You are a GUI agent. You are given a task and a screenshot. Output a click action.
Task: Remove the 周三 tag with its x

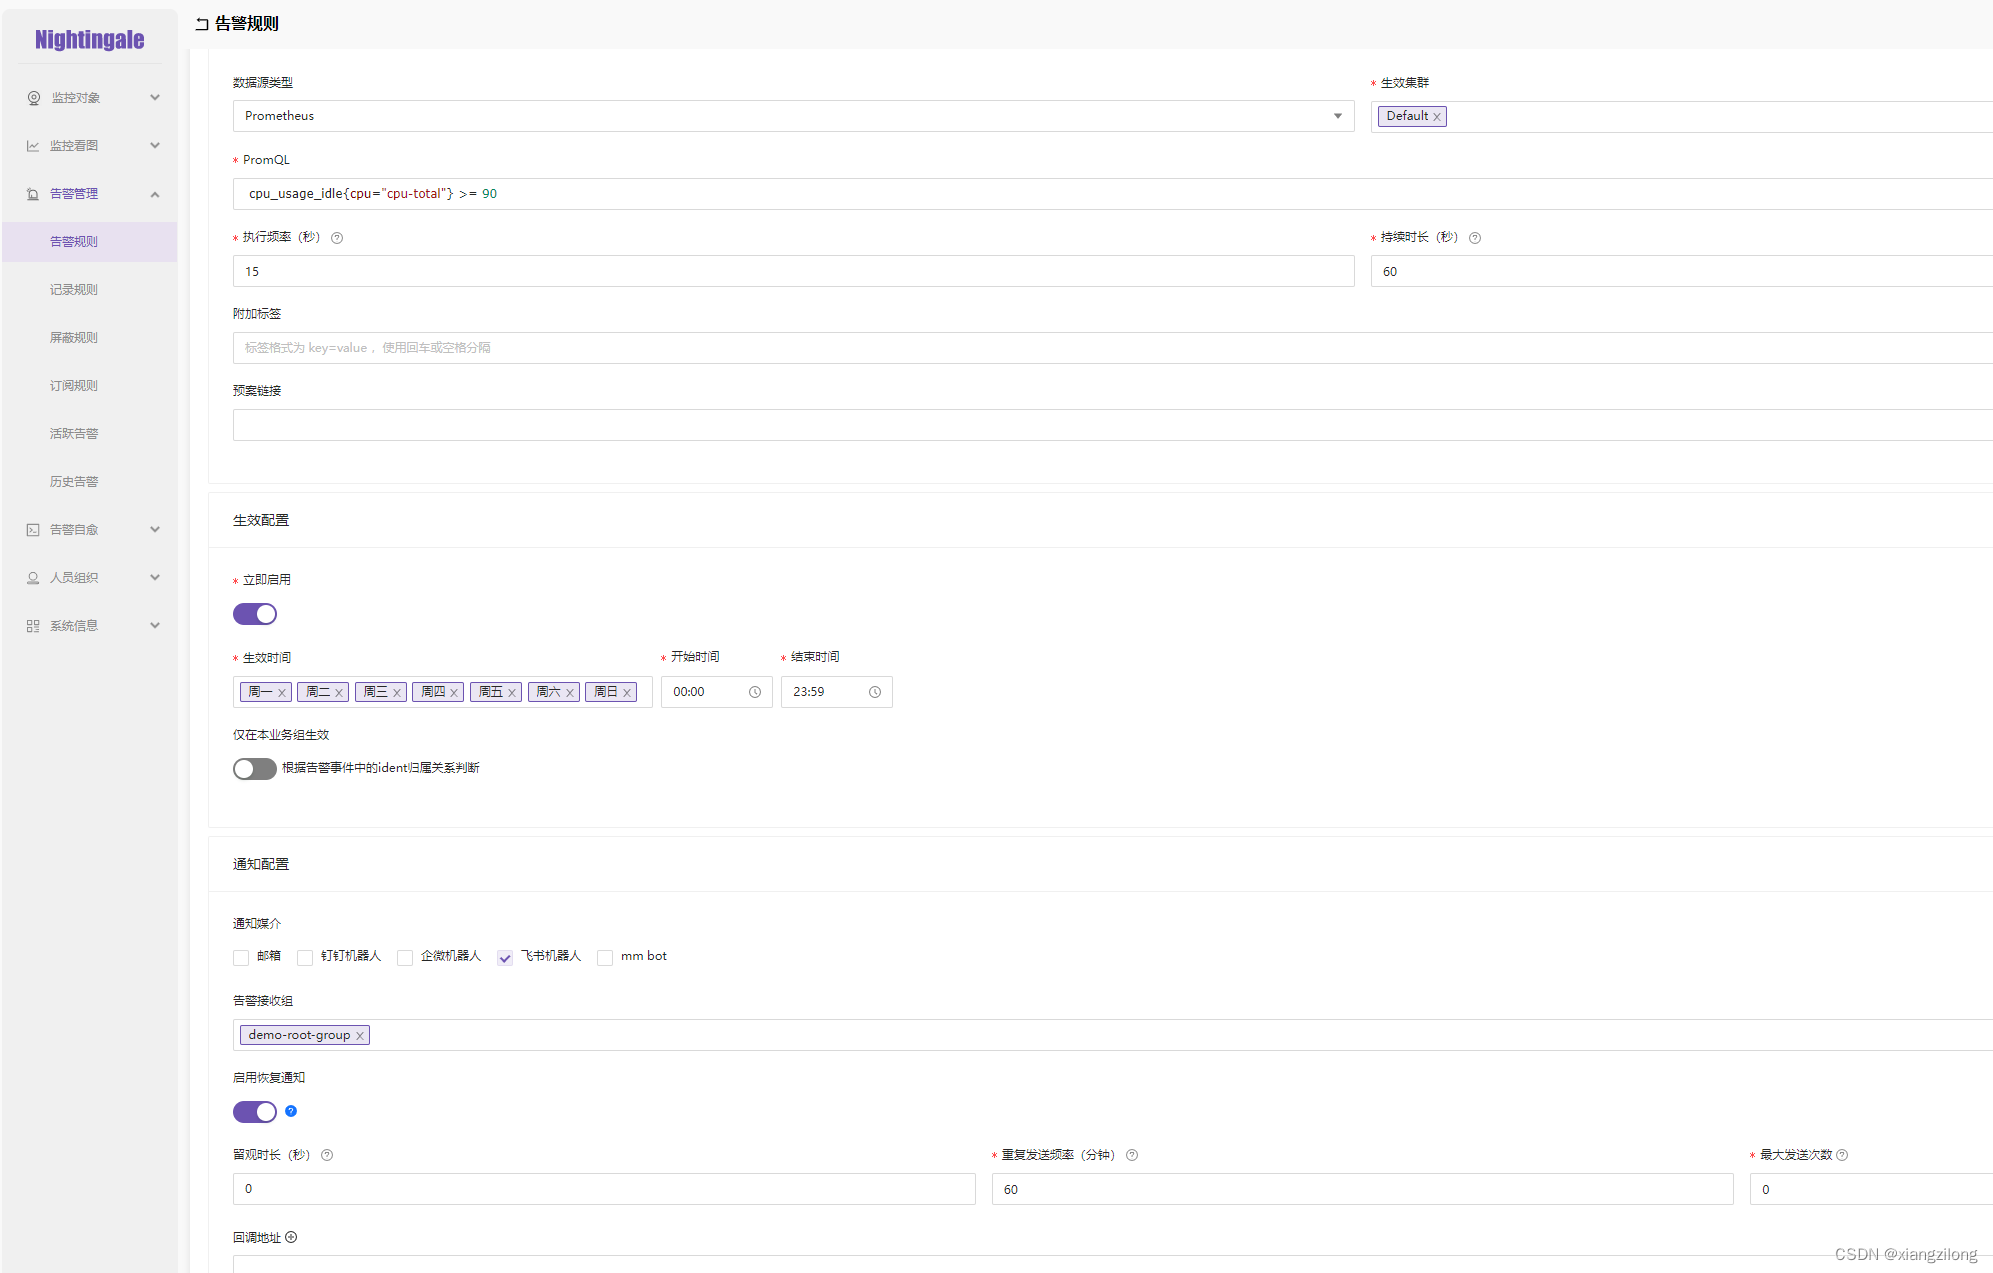(x=397, y=692)
